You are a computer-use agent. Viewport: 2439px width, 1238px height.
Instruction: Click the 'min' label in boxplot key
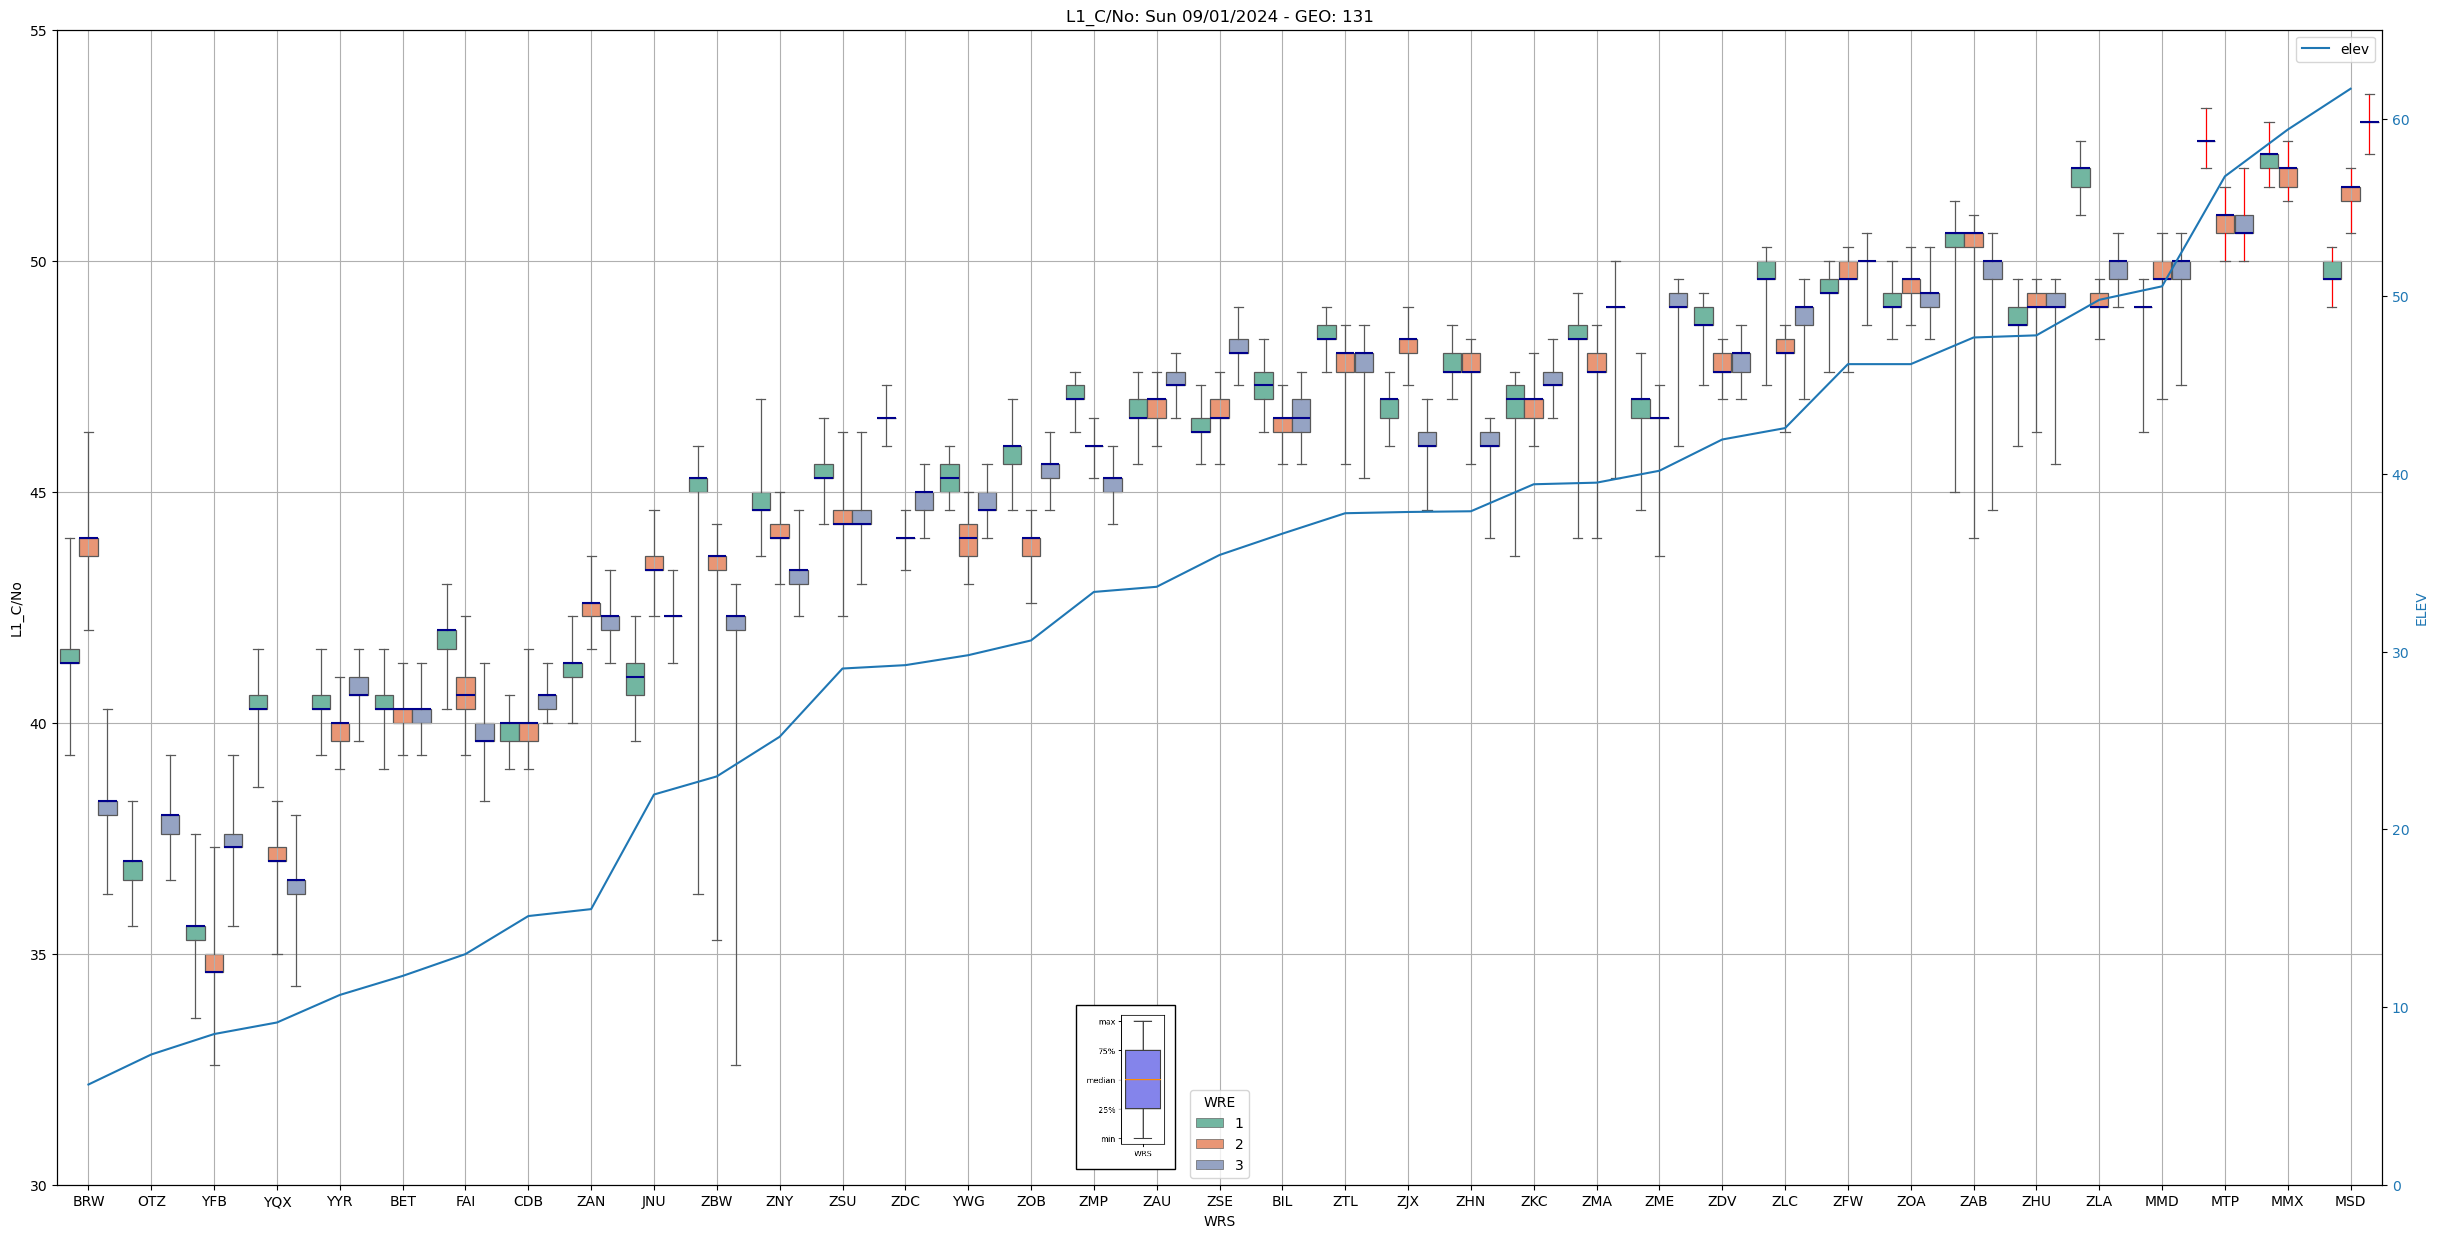coord(1107,1139)
